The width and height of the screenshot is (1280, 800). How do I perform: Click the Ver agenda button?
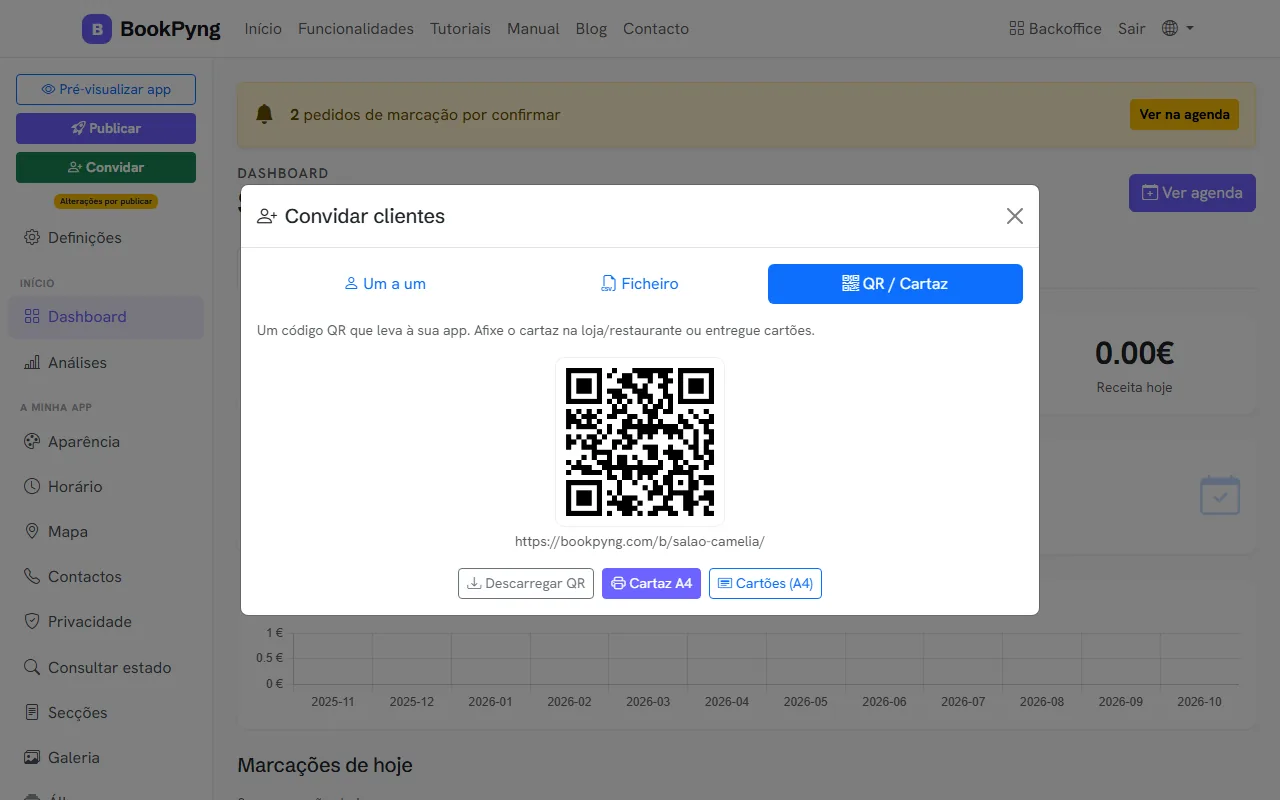point(1192,193)
